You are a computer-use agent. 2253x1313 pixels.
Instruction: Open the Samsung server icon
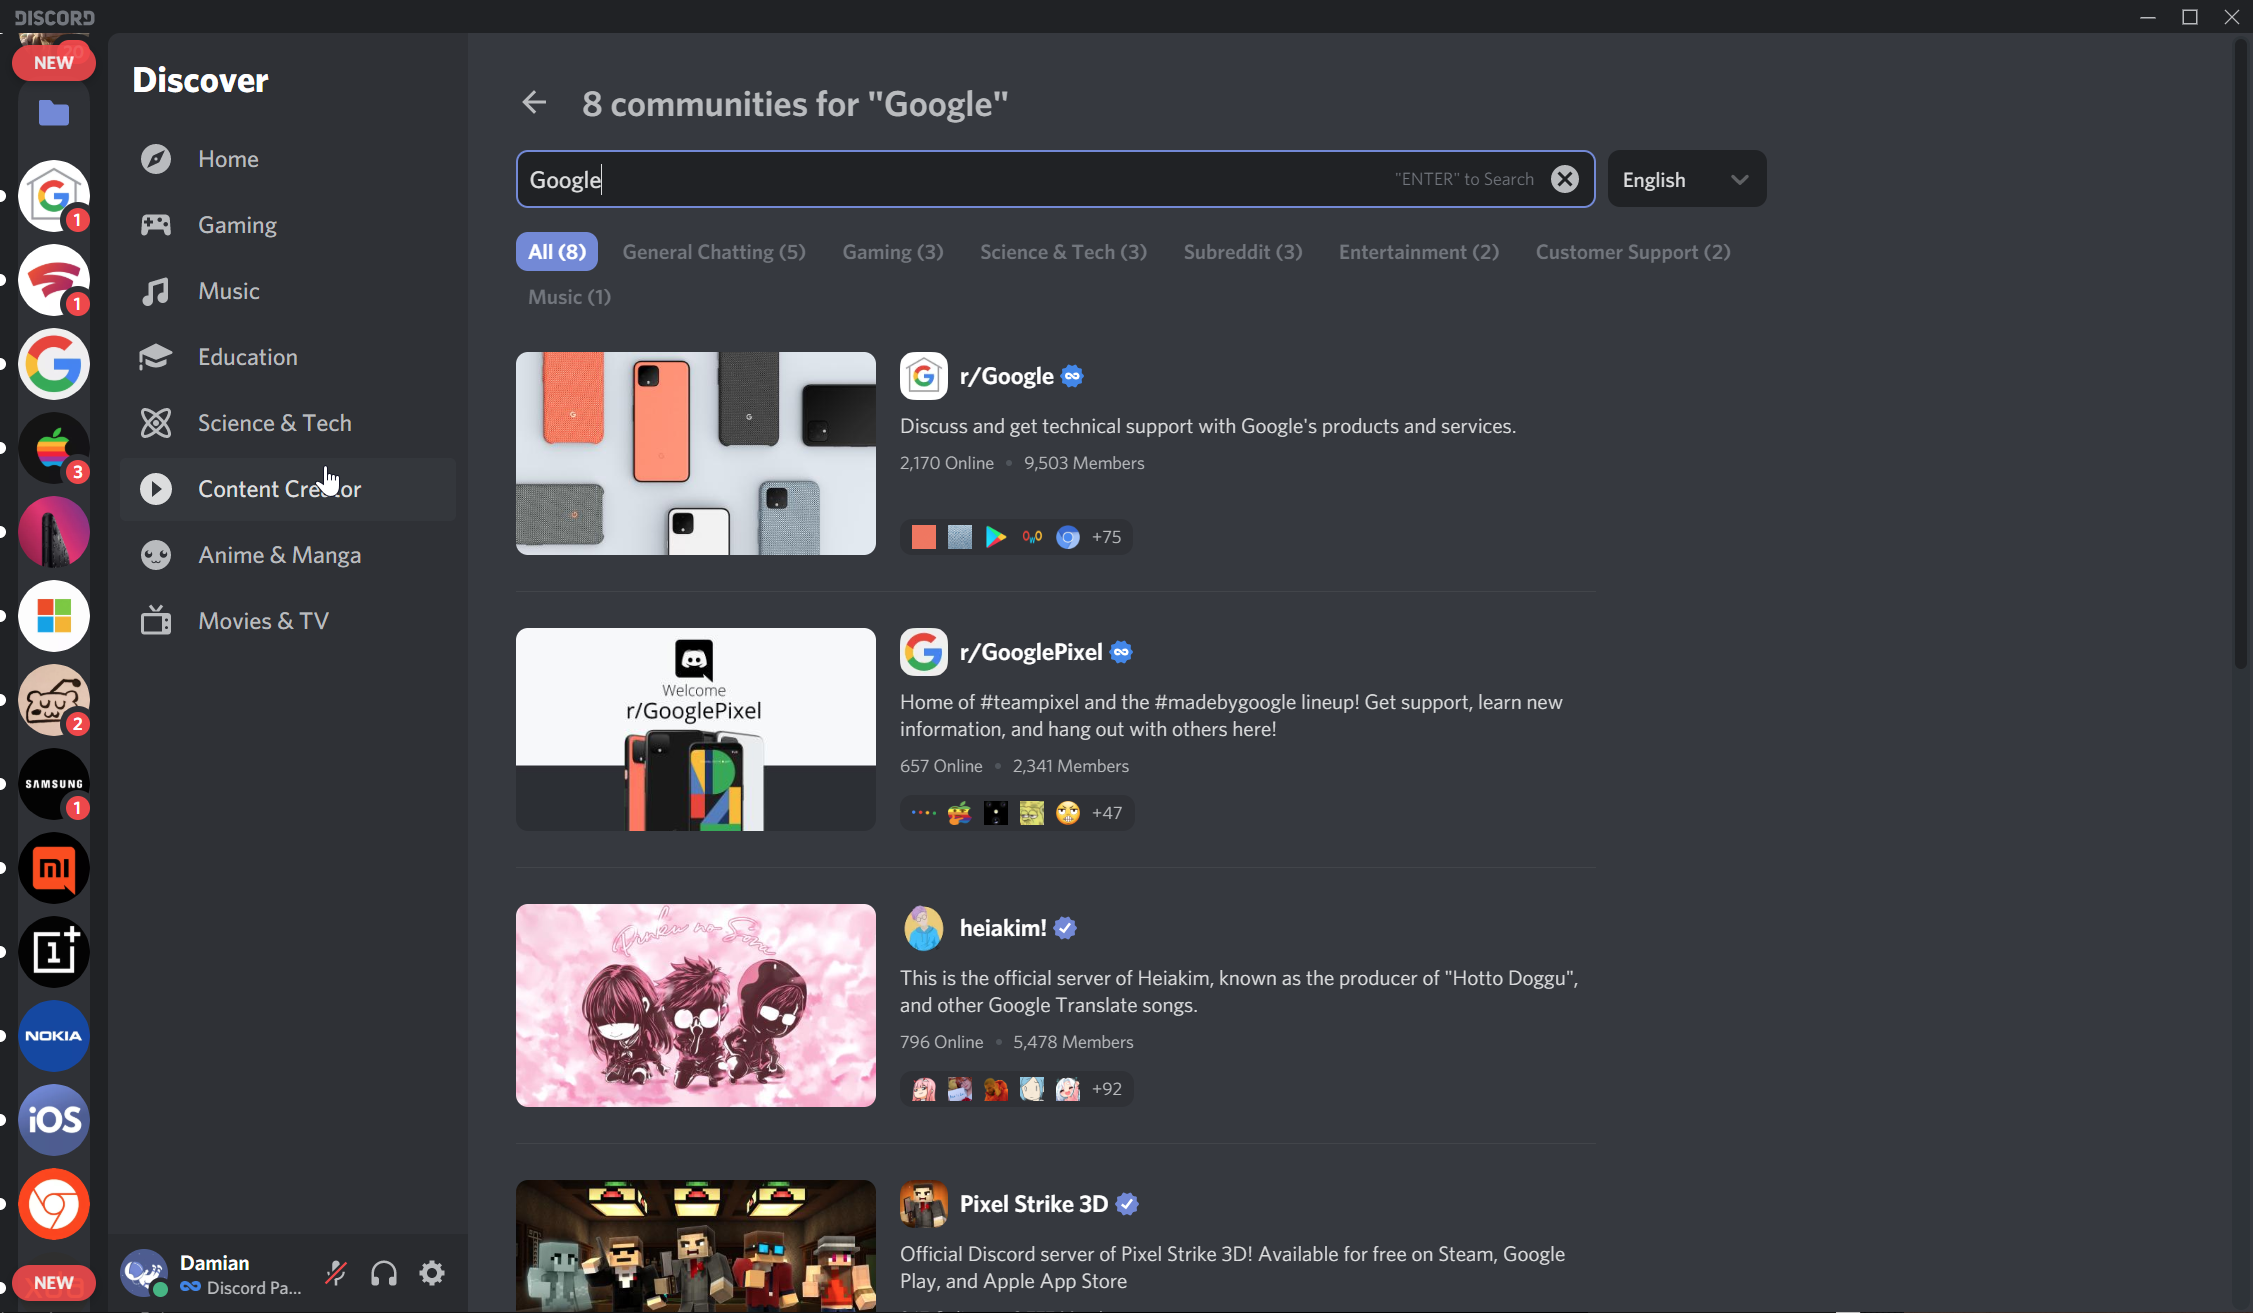(x=54, y=784)
